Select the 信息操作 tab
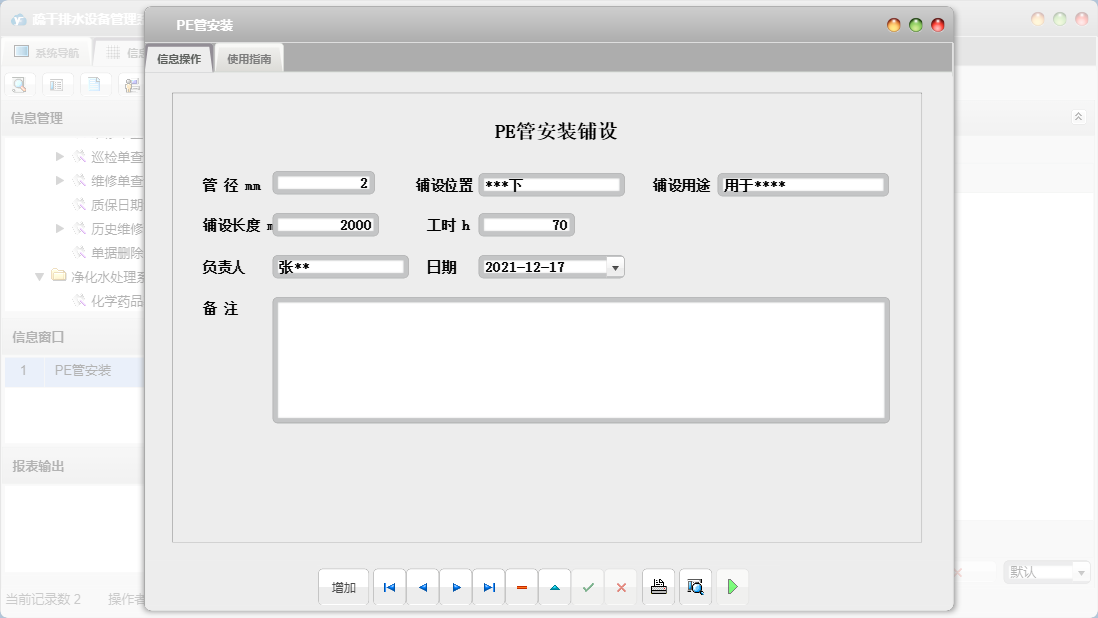This screenshot has width=1098, height=618. click(180, 57)
